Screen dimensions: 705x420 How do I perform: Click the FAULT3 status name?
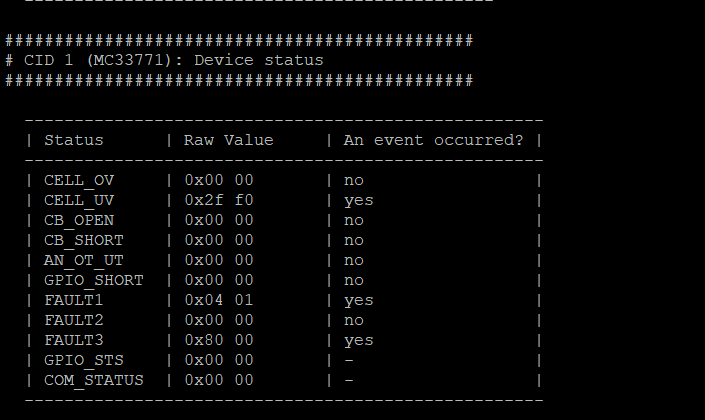(x=74, y=340)
